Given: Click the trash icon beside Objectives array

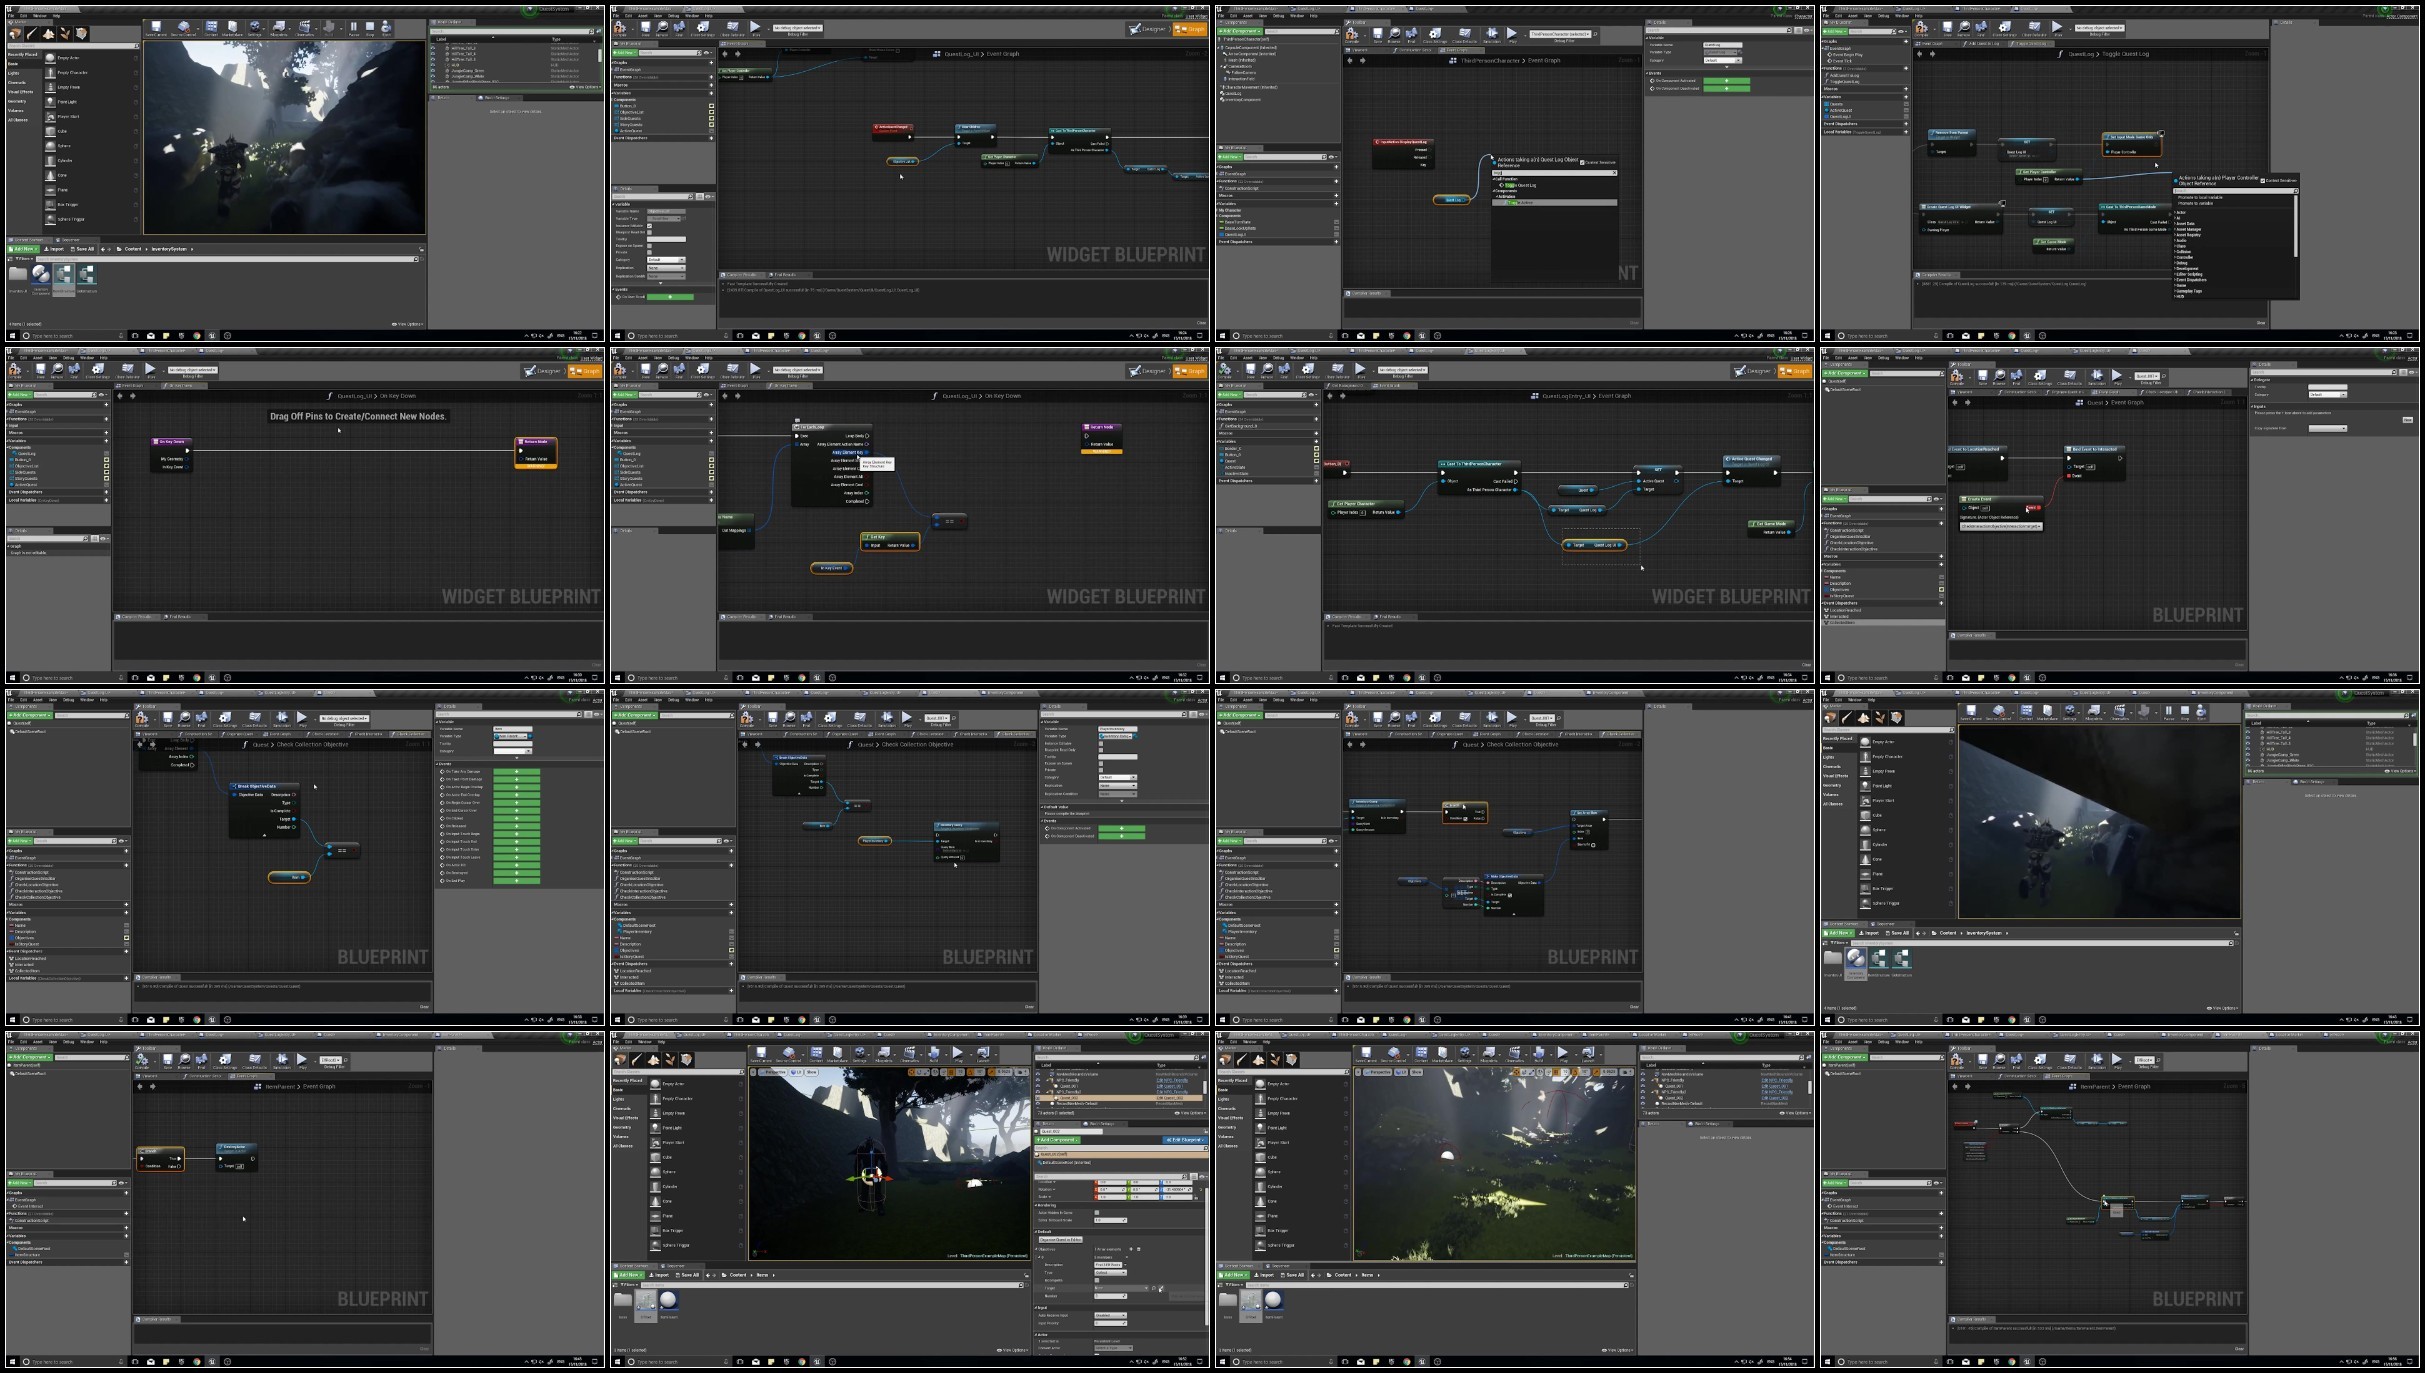Looking at the screenshot, I should [x=1139, y=1249].
